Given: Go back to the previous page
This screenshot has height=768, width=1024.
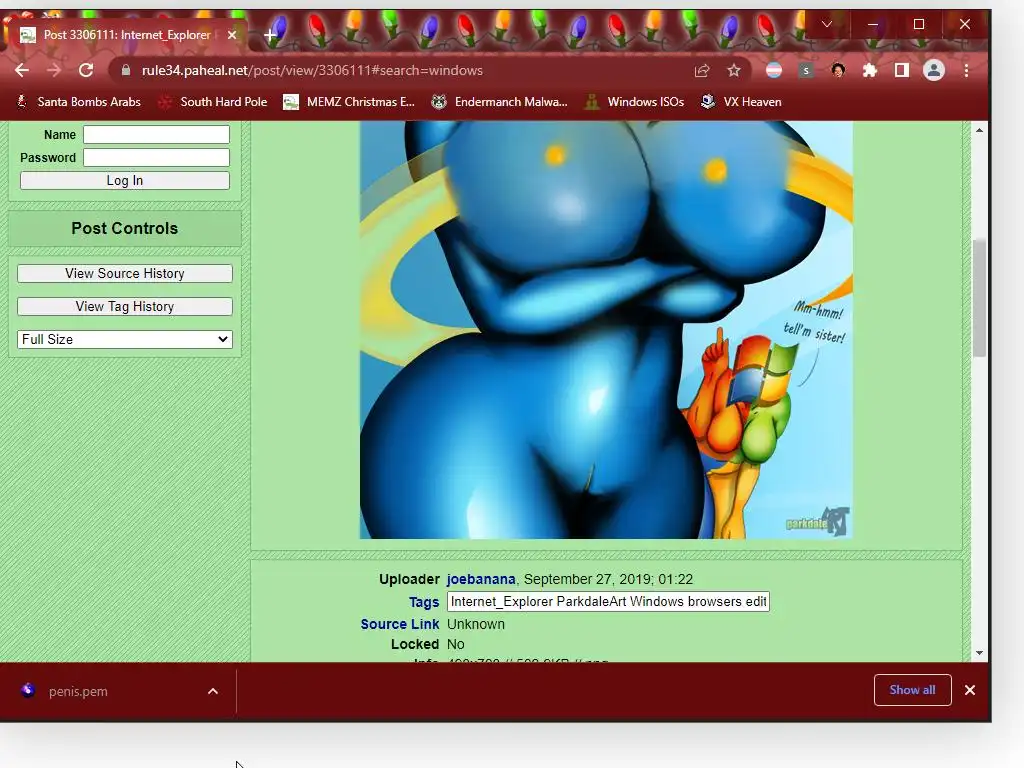Looking at the screenshot, I should tap(22, 71).
